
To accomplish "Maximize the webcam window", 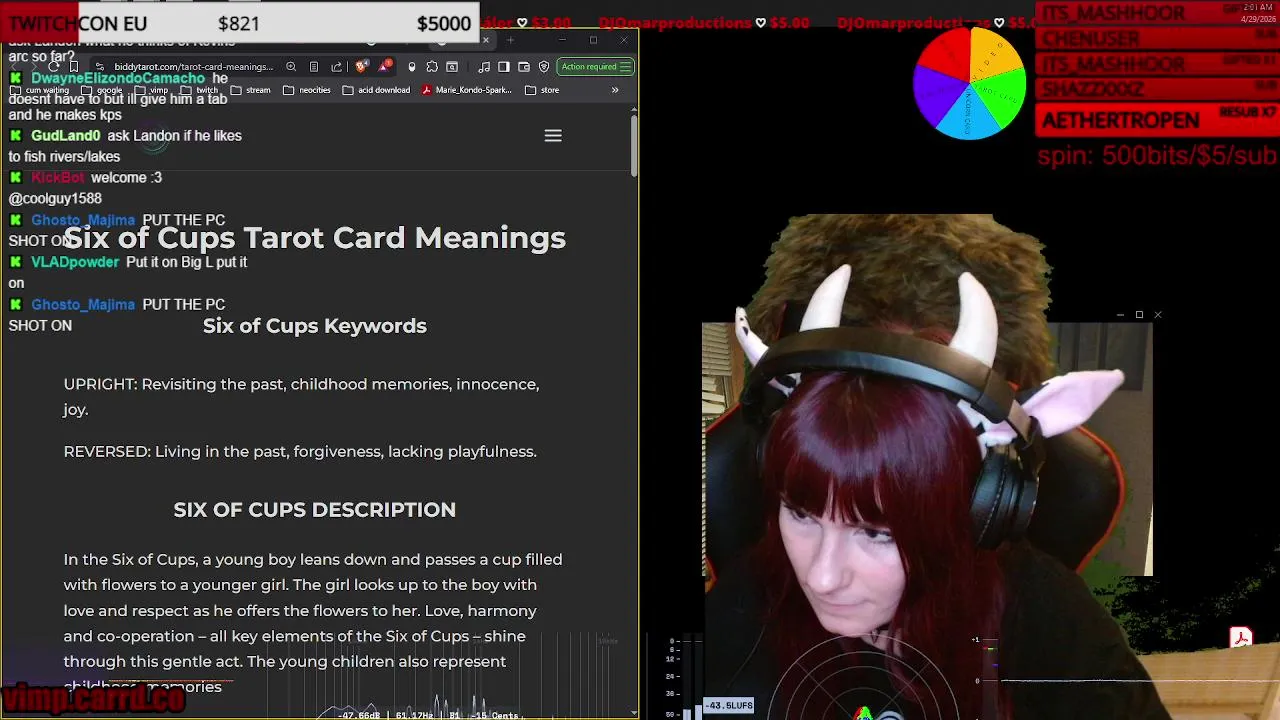I will click(x=1139, y=315).
